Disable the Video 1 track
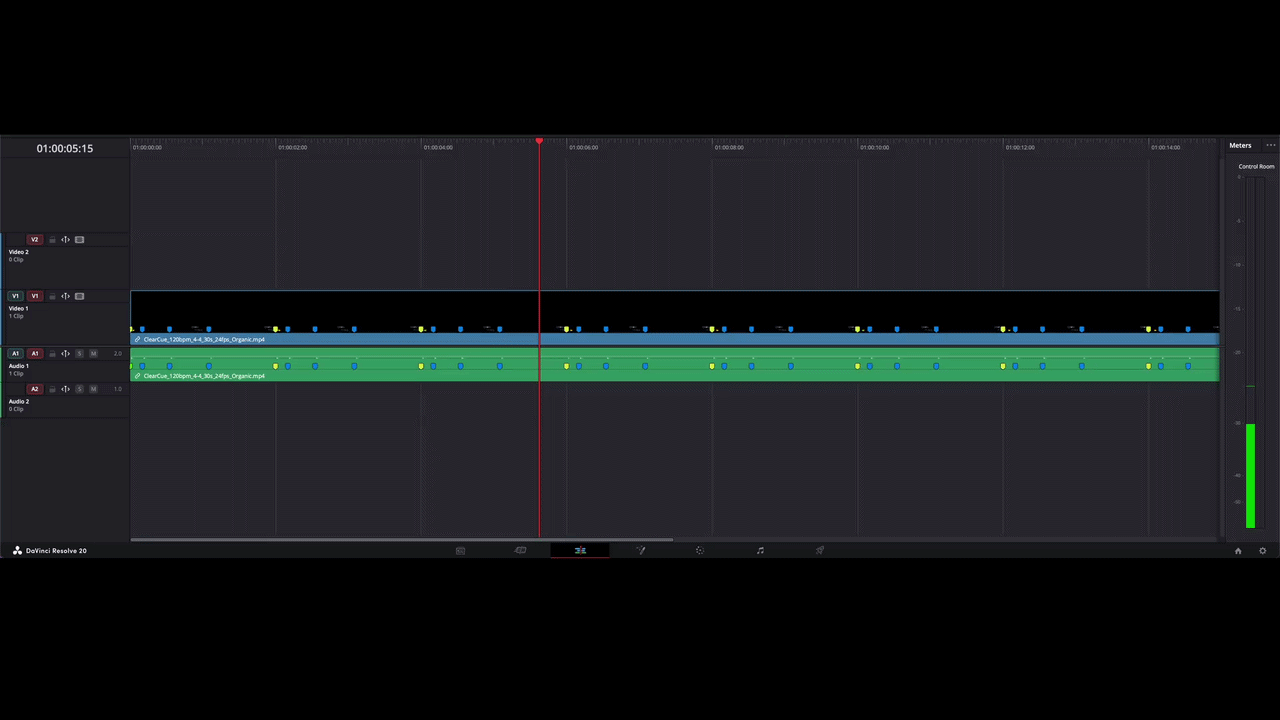This screenshot has height=720, width=1280. point(79,296)
